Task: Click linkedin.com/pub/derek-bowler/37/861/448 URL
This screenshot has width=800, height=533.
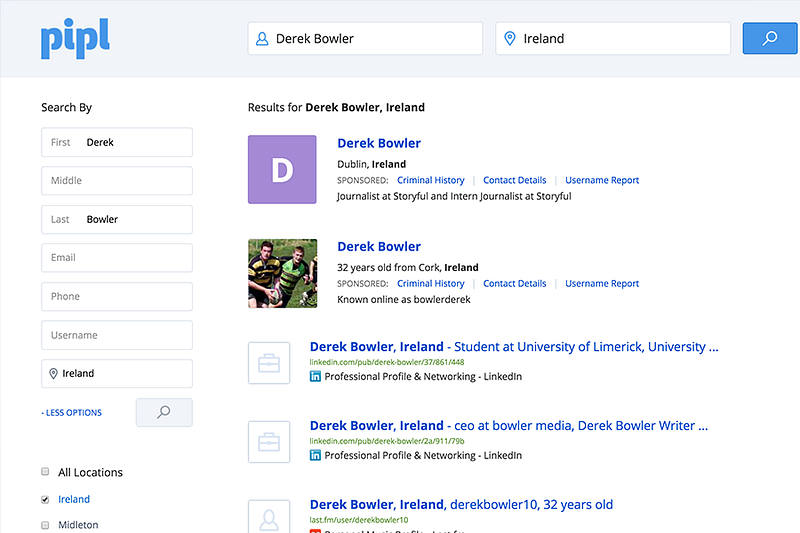Action: pos(387,362)
